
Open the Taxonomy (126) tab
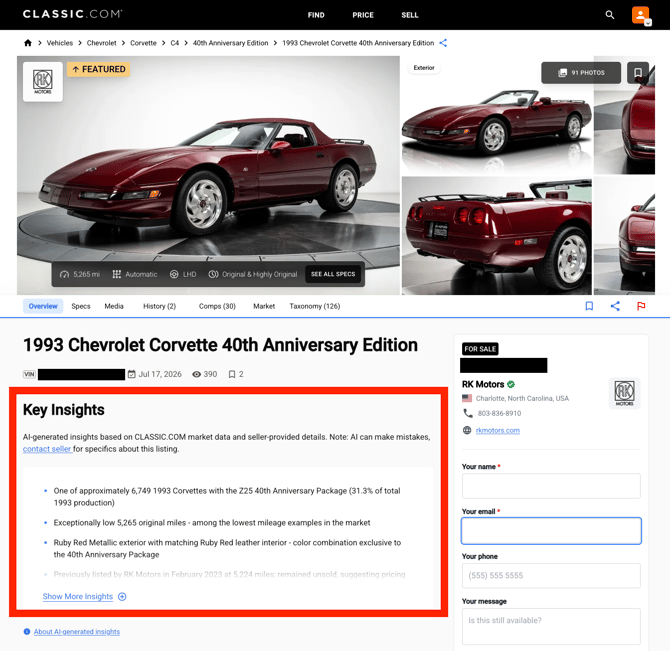pyautogui.click(x=315, y=306)
